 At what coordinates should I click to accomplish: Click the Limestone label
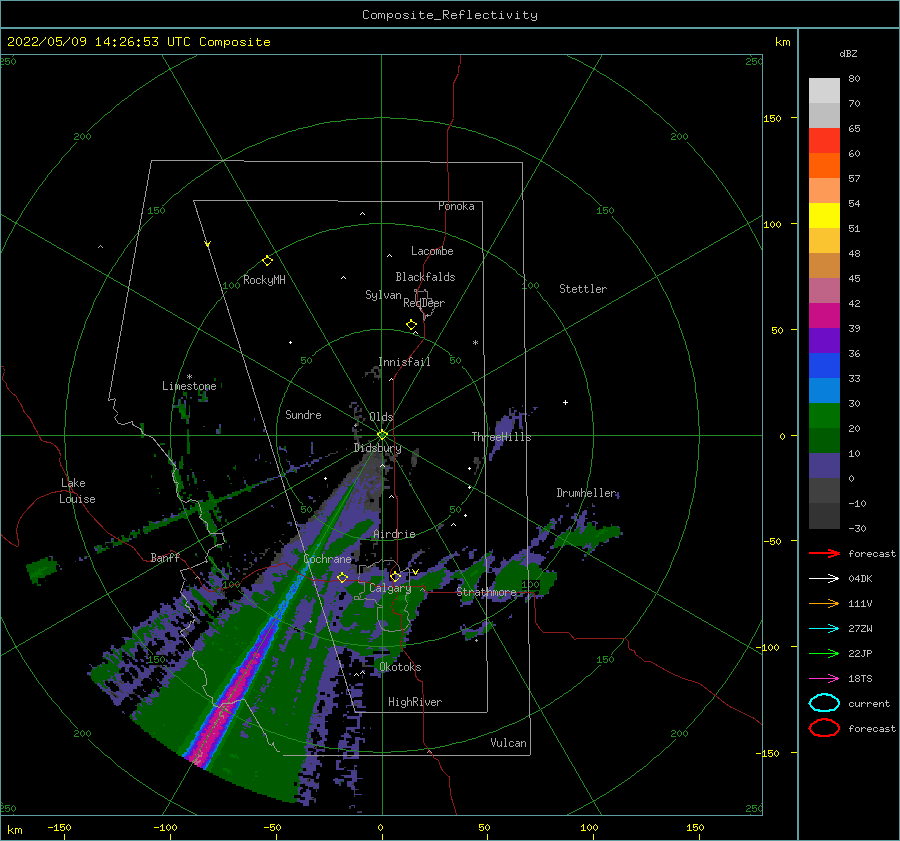pyautogui.click(x=189, y=386)
